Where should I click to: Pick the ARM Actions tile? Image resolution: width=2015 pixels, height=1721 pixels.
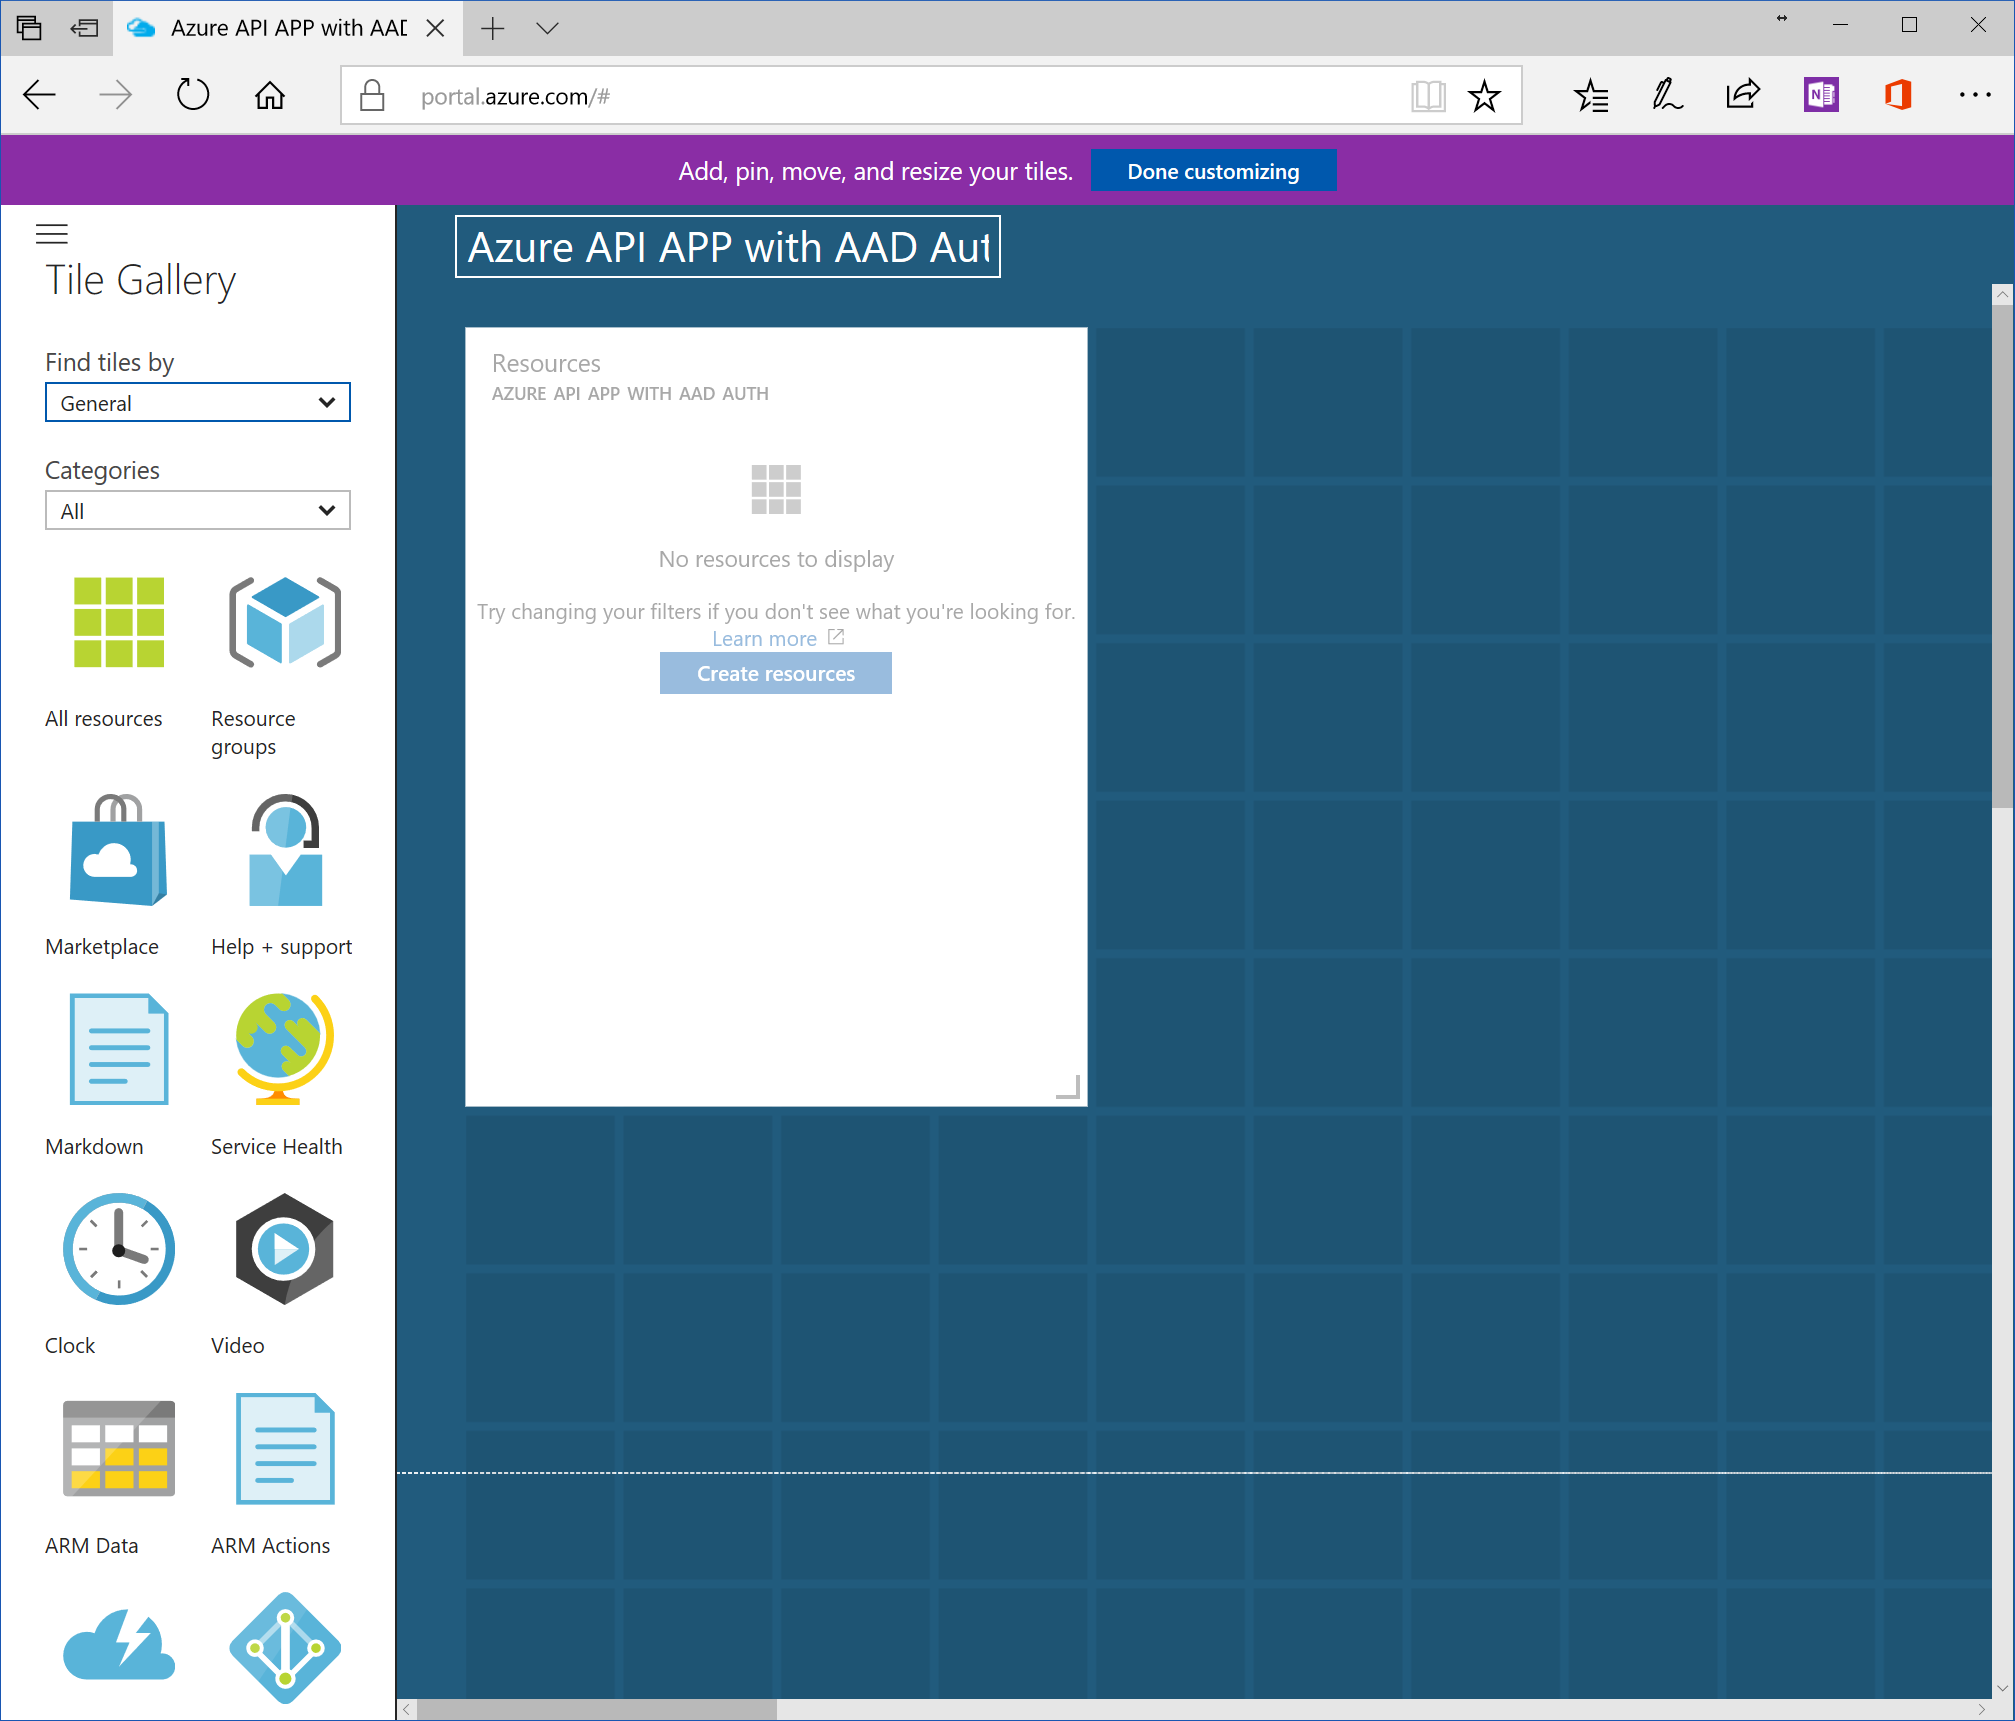point(285,1448)
